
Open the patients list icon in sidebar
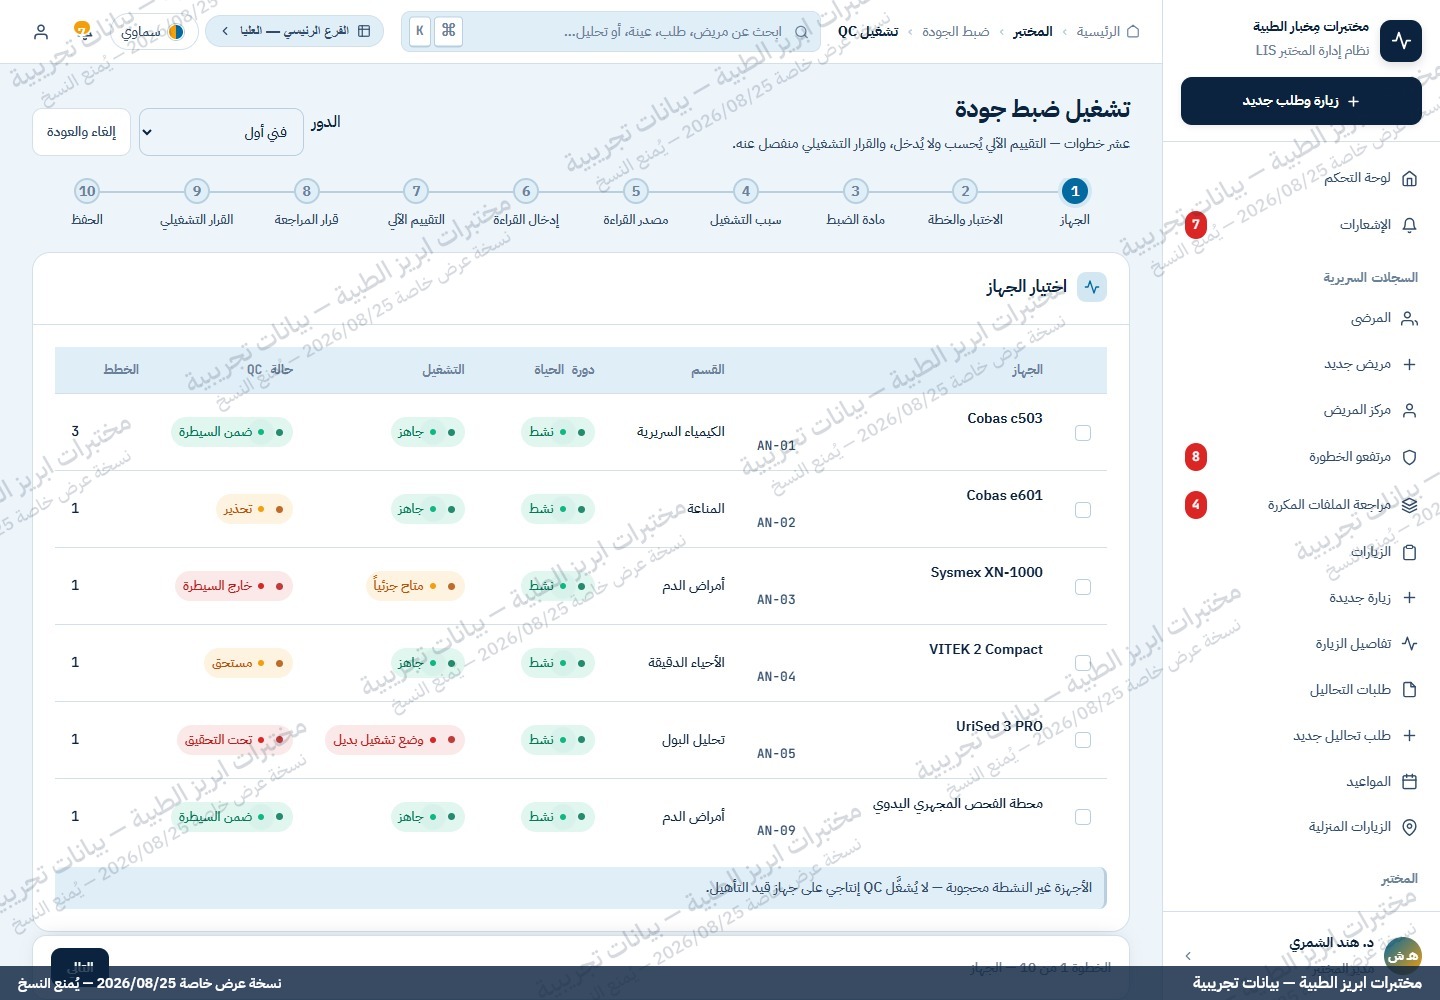coord(1409,318)
